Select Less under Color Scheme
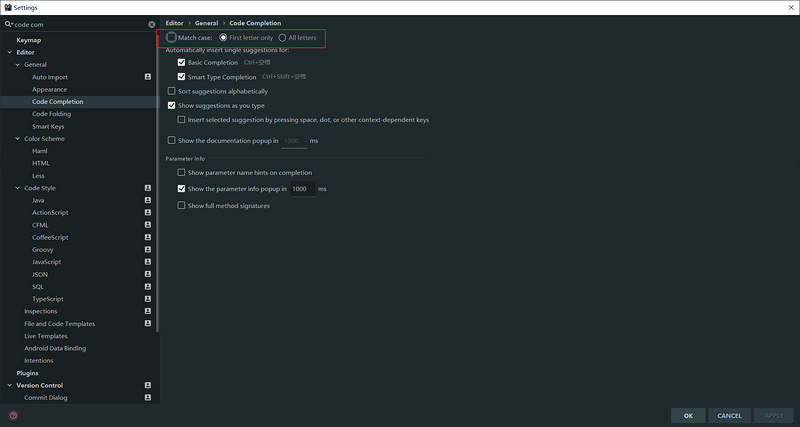The height and width of the screenshot is (427, 800). pos(38,175)
